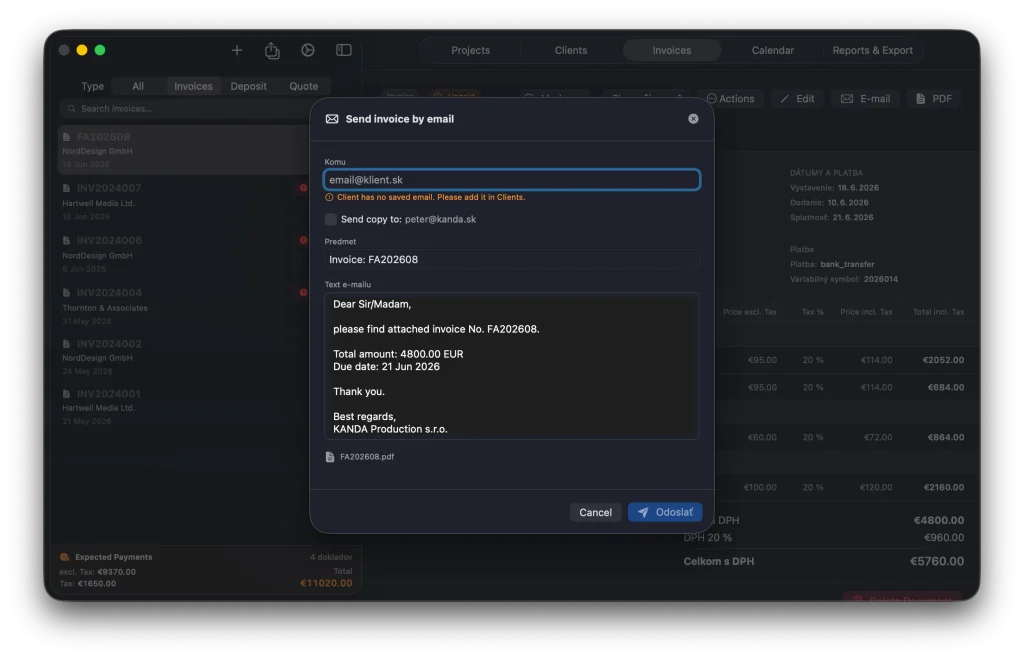The image size is (1024, 659).
Task: Select invoice INV2024001 in the list
Action: [185, 407]
